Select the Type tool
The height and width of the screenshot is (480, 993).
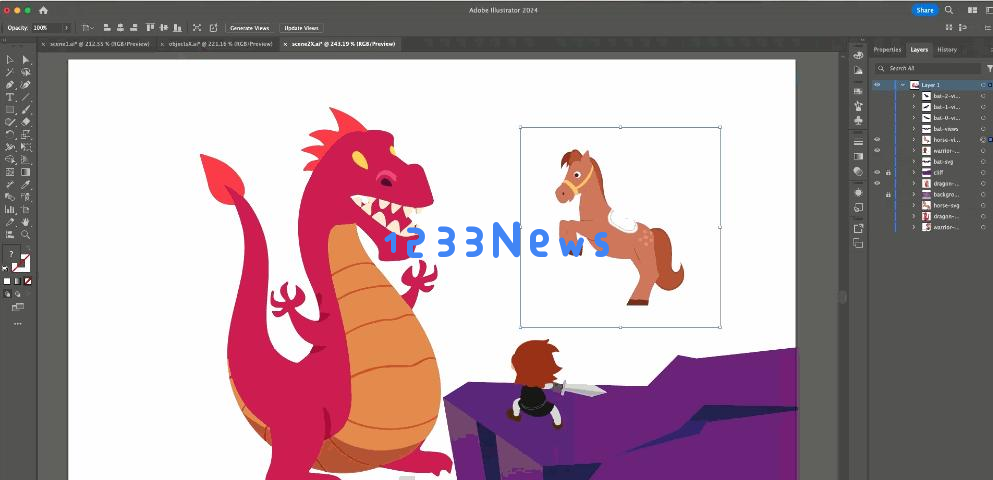pos(10,97)
